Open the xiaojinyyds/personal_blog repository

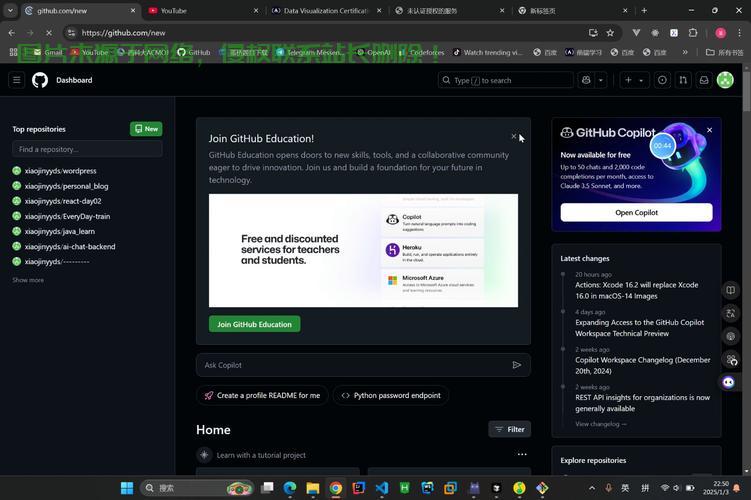[67, 186]
